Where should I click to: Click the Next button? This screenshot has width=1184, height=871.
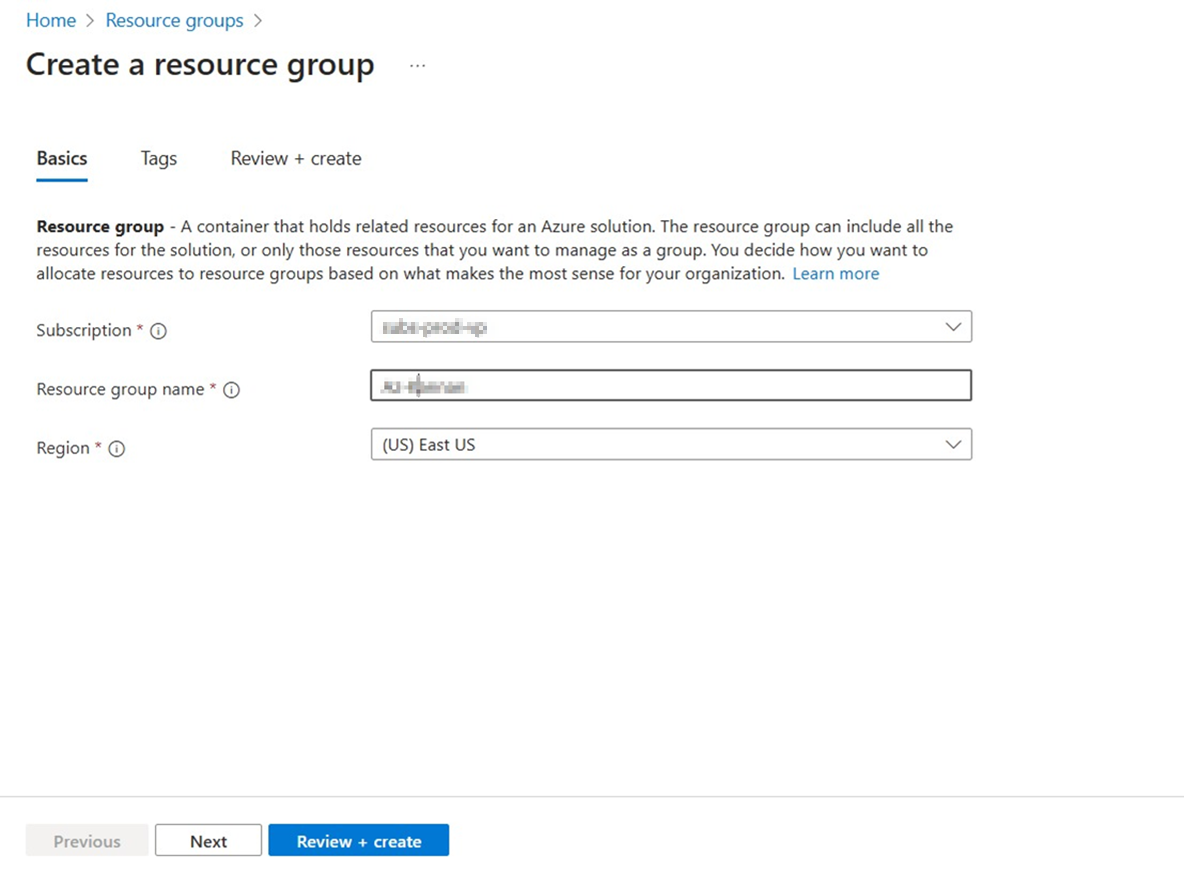(x=208, y=840)
